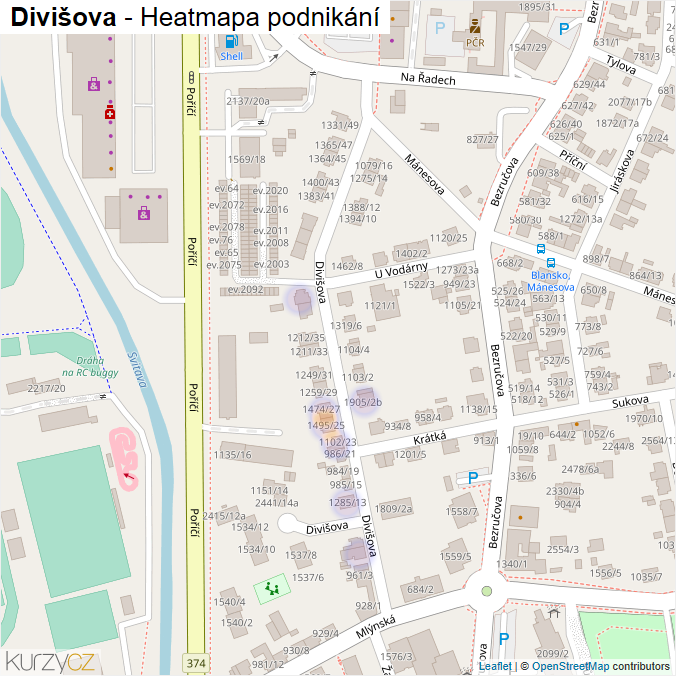This screenshot has height=676, width=676.
Task: Click house number 1340/1
Action: tap(512, 564)
